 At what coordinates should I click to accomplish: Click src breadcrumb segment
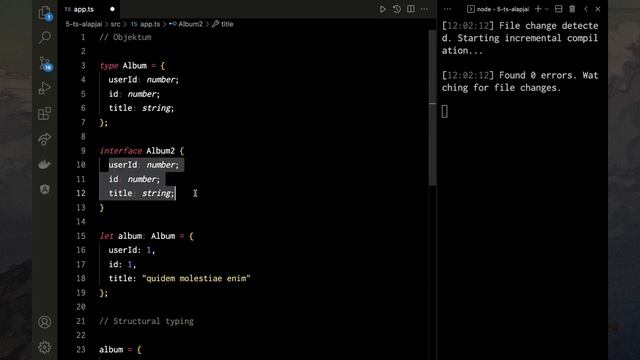pos(116,24)
